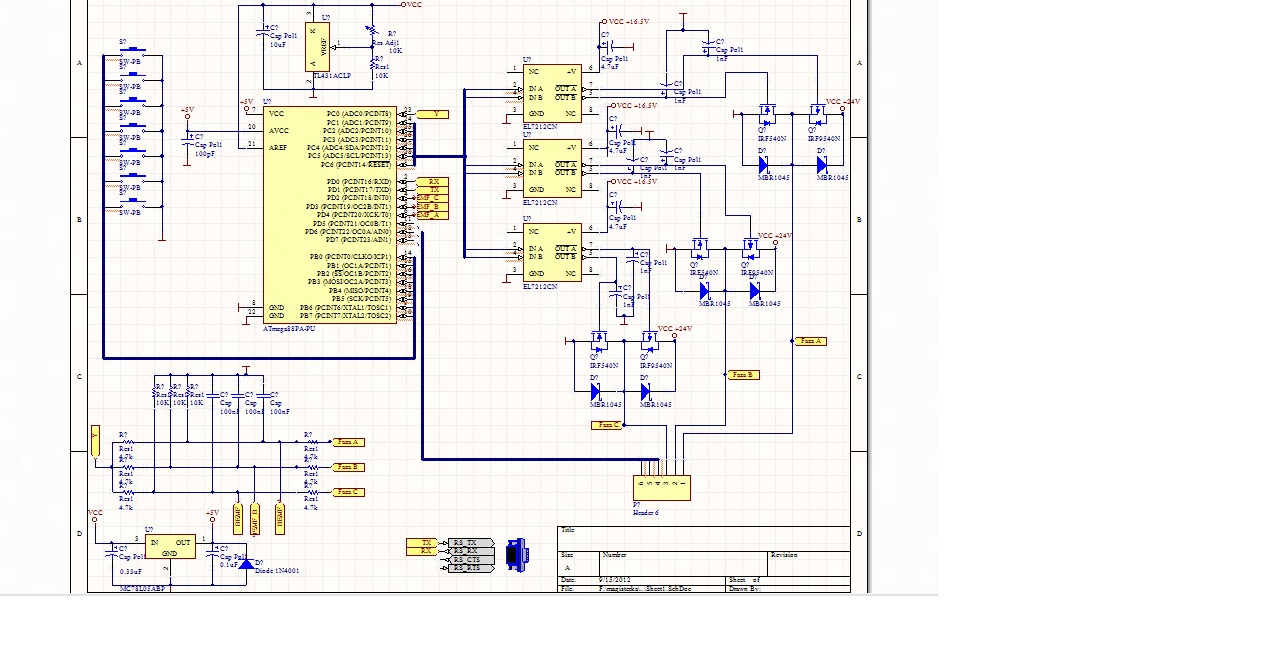Viewport: 1274px width, 655px height.
Task: Select the ATmega88PA-PU microcontroller symbol
Action: point(330,215)
